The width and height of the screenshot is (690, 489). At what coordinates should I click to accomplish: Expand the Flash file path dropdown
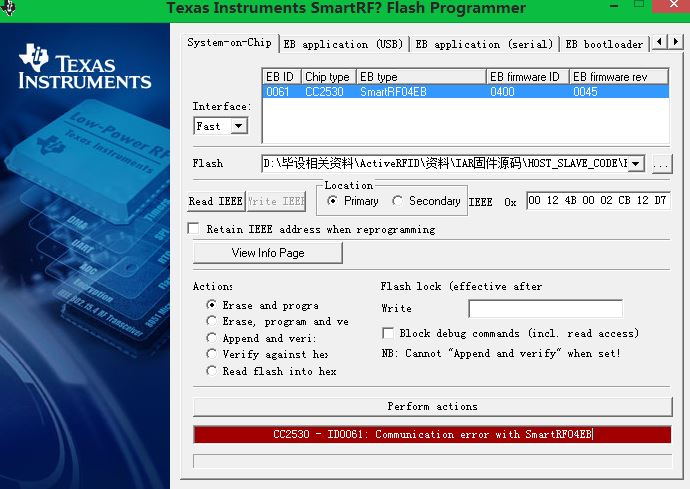tap(635, 164)
